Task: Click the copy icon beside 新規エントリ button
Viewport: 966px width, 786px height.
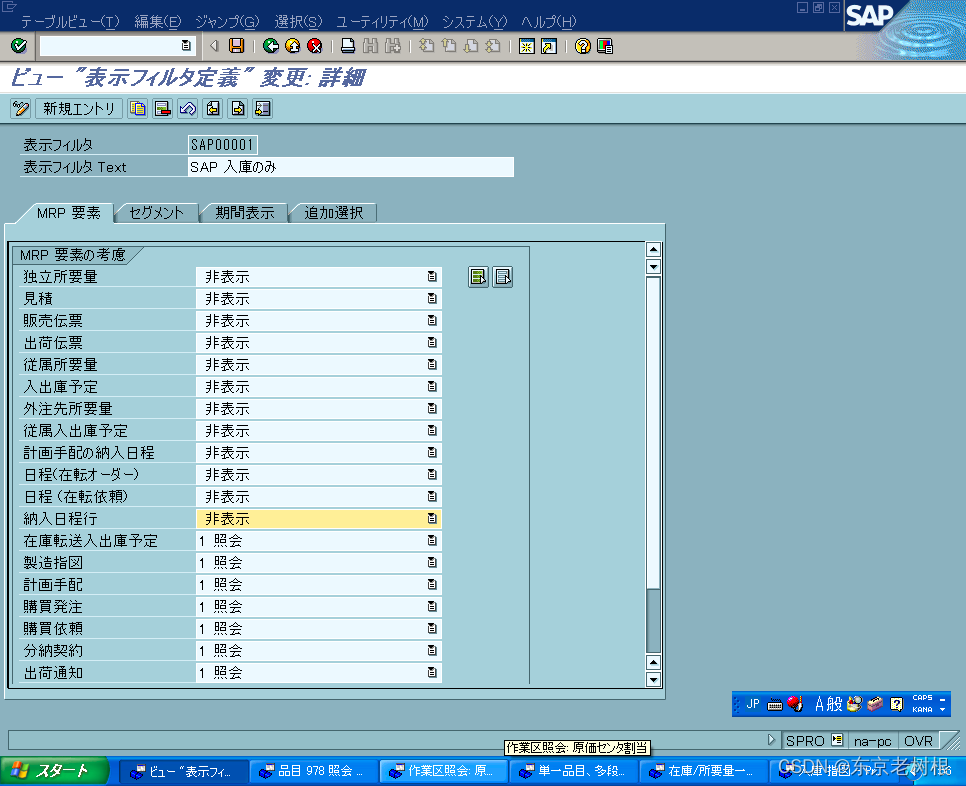Action: [x=137, y=108]
